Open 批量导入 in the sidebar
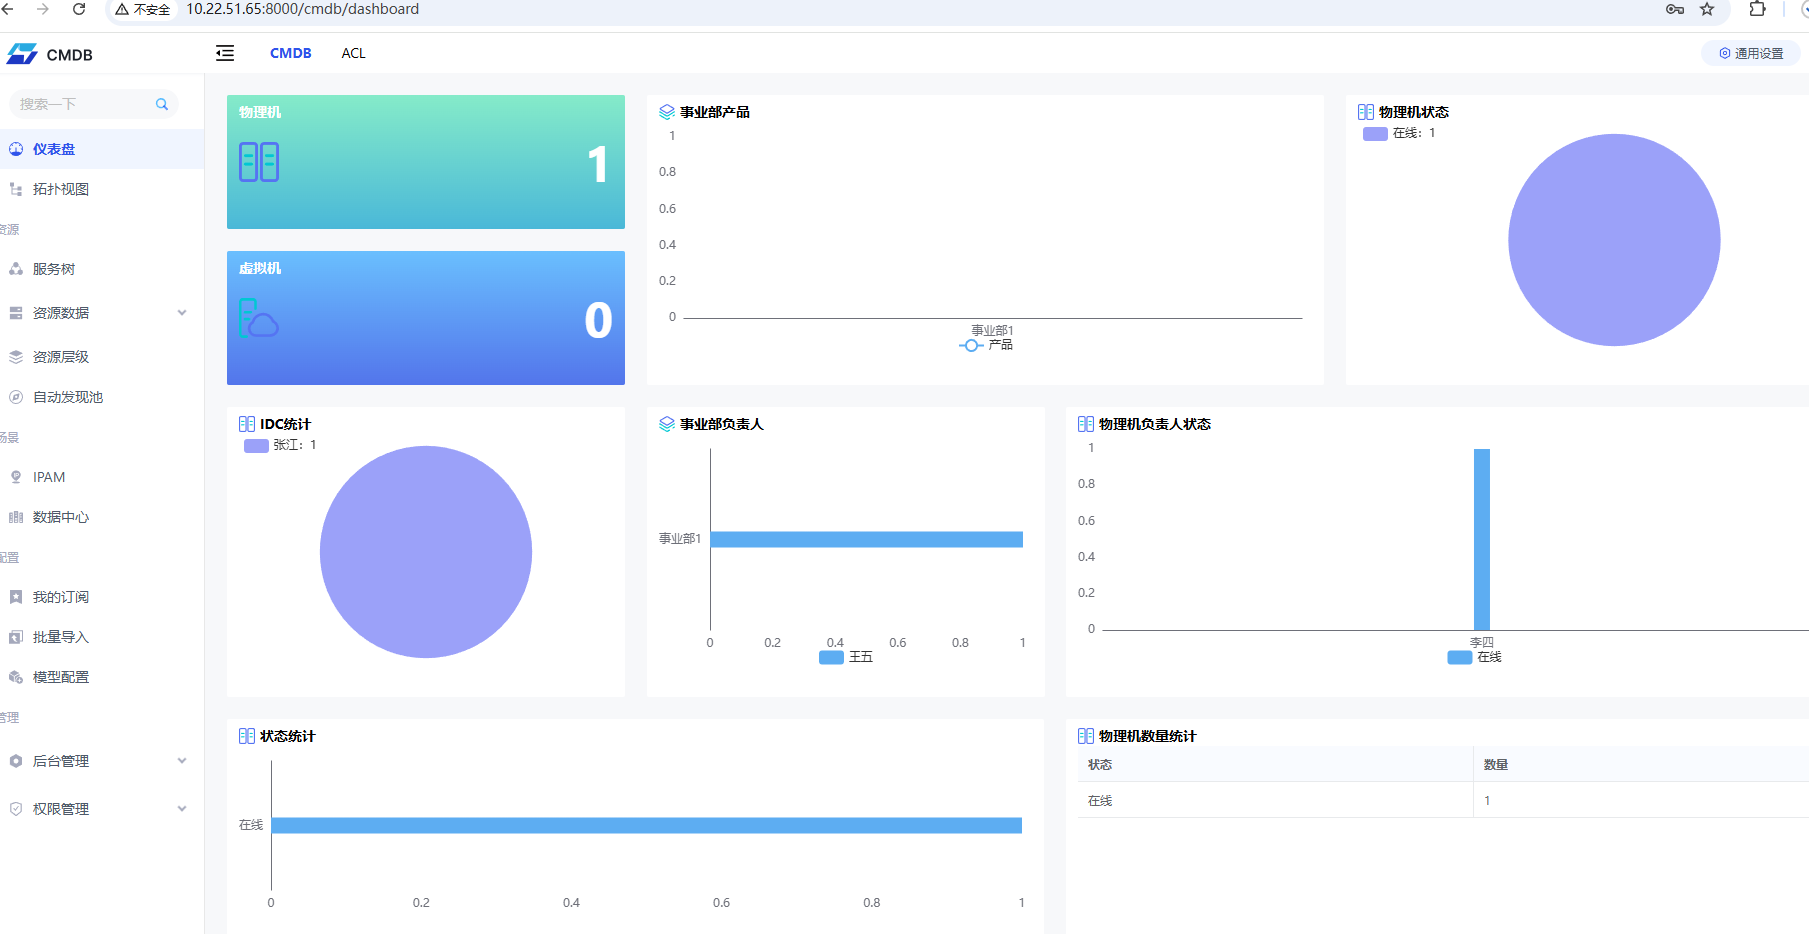This screenshot has width=1809, height=934. pos(102,637)
